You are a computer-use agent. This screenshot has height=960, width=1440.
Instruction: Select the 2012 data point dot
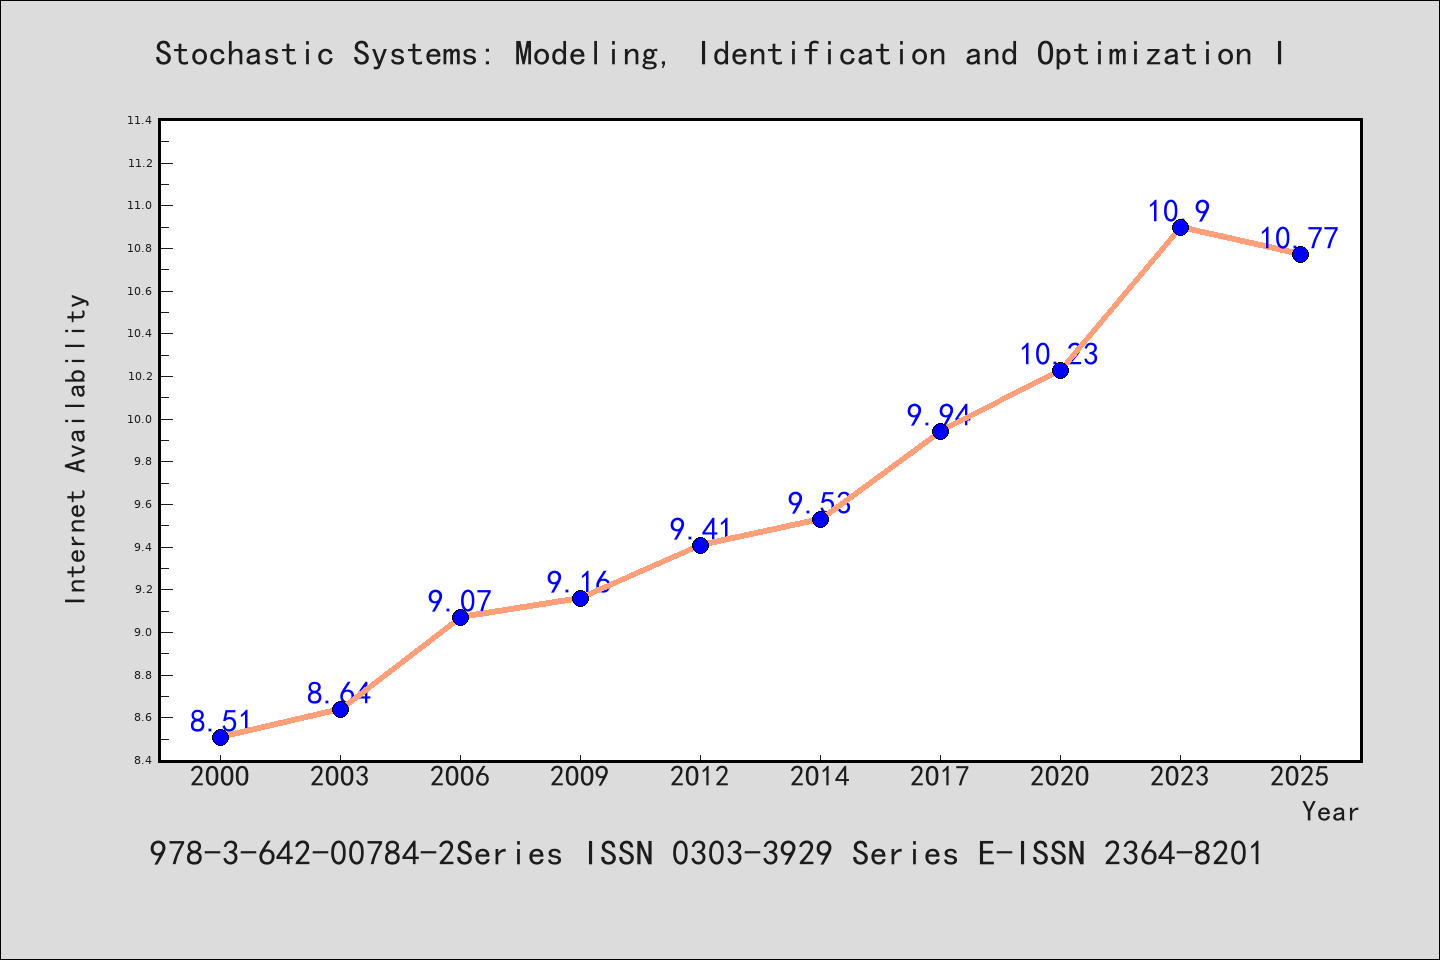tap(700, 545)
